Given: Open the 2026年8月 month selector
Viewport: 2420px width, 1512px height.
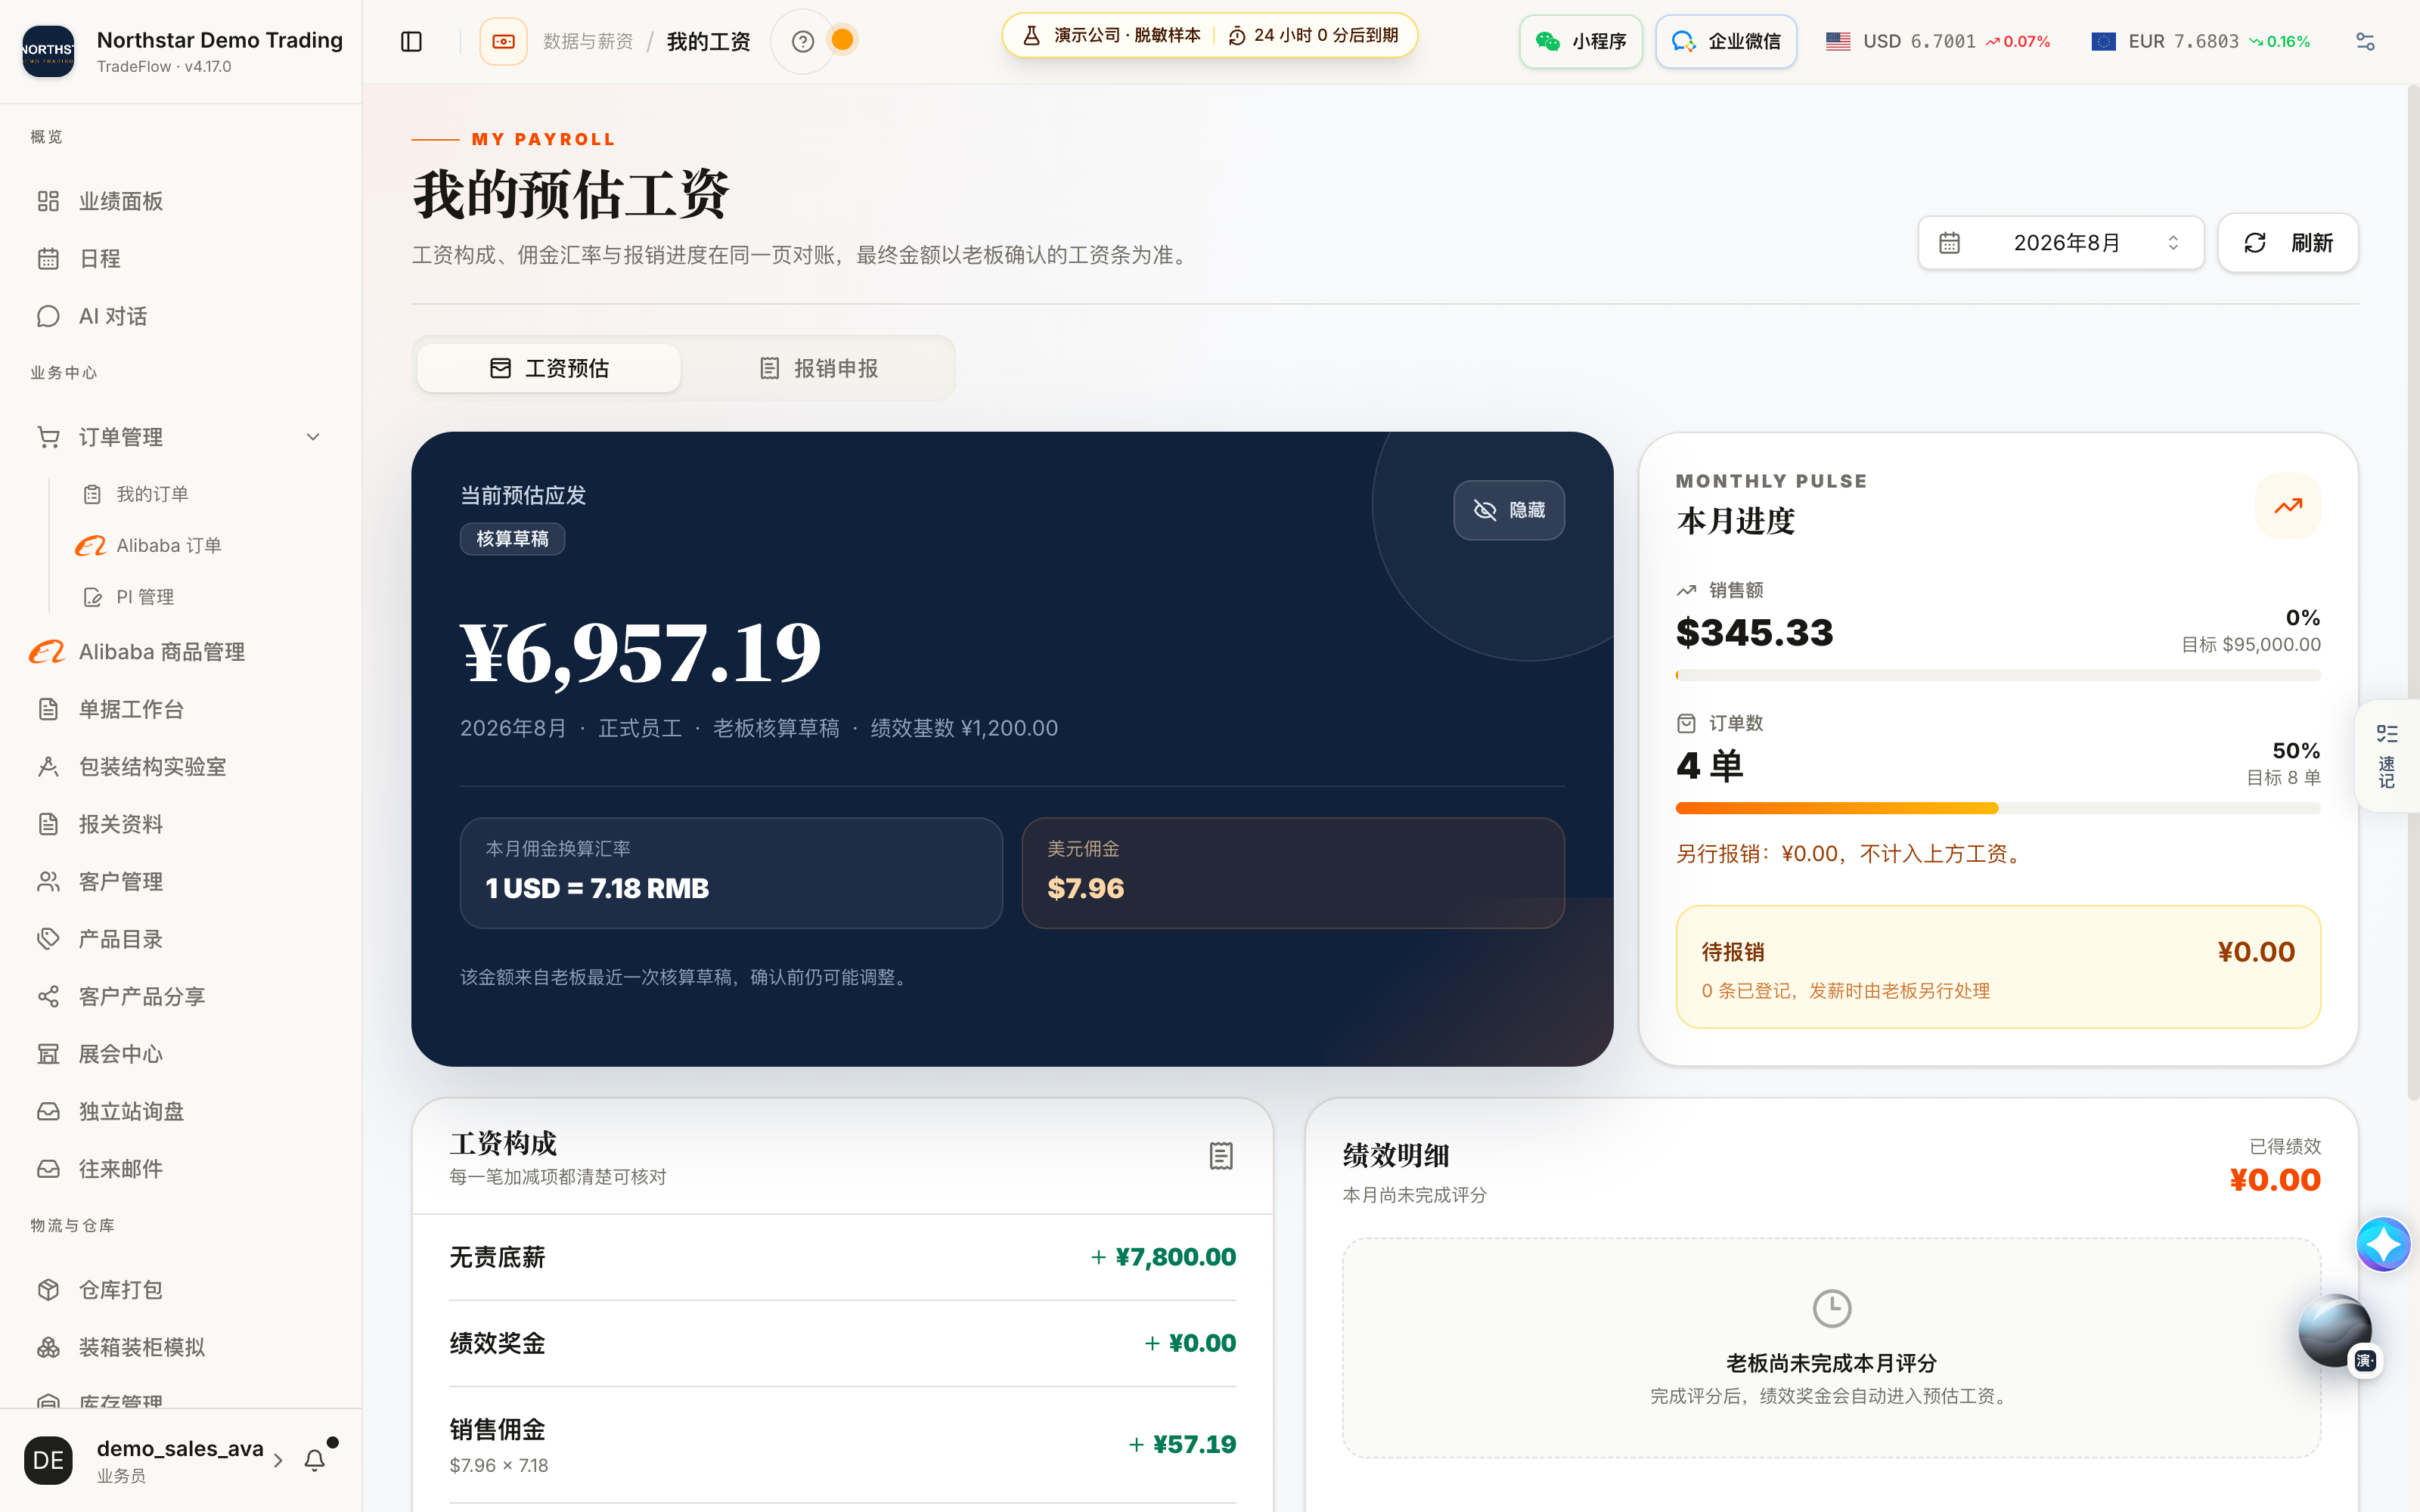Looking at the screenshot, I should coord(2061,243).
